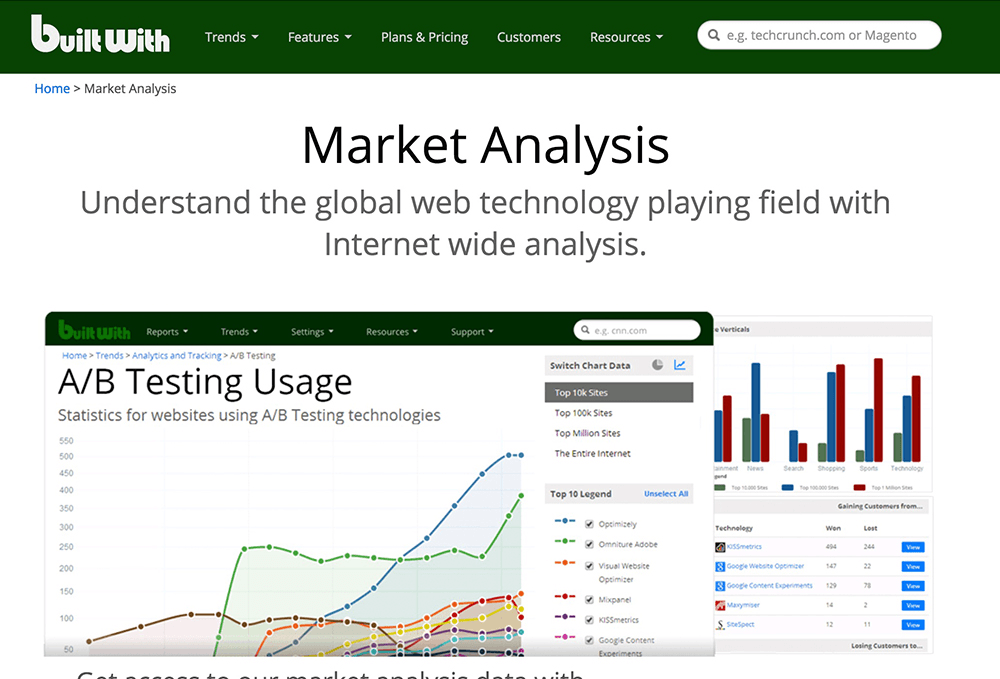Click the A/B Testing Usage chart title
Screen dimensions: 1000x679
tap(205, 383)
